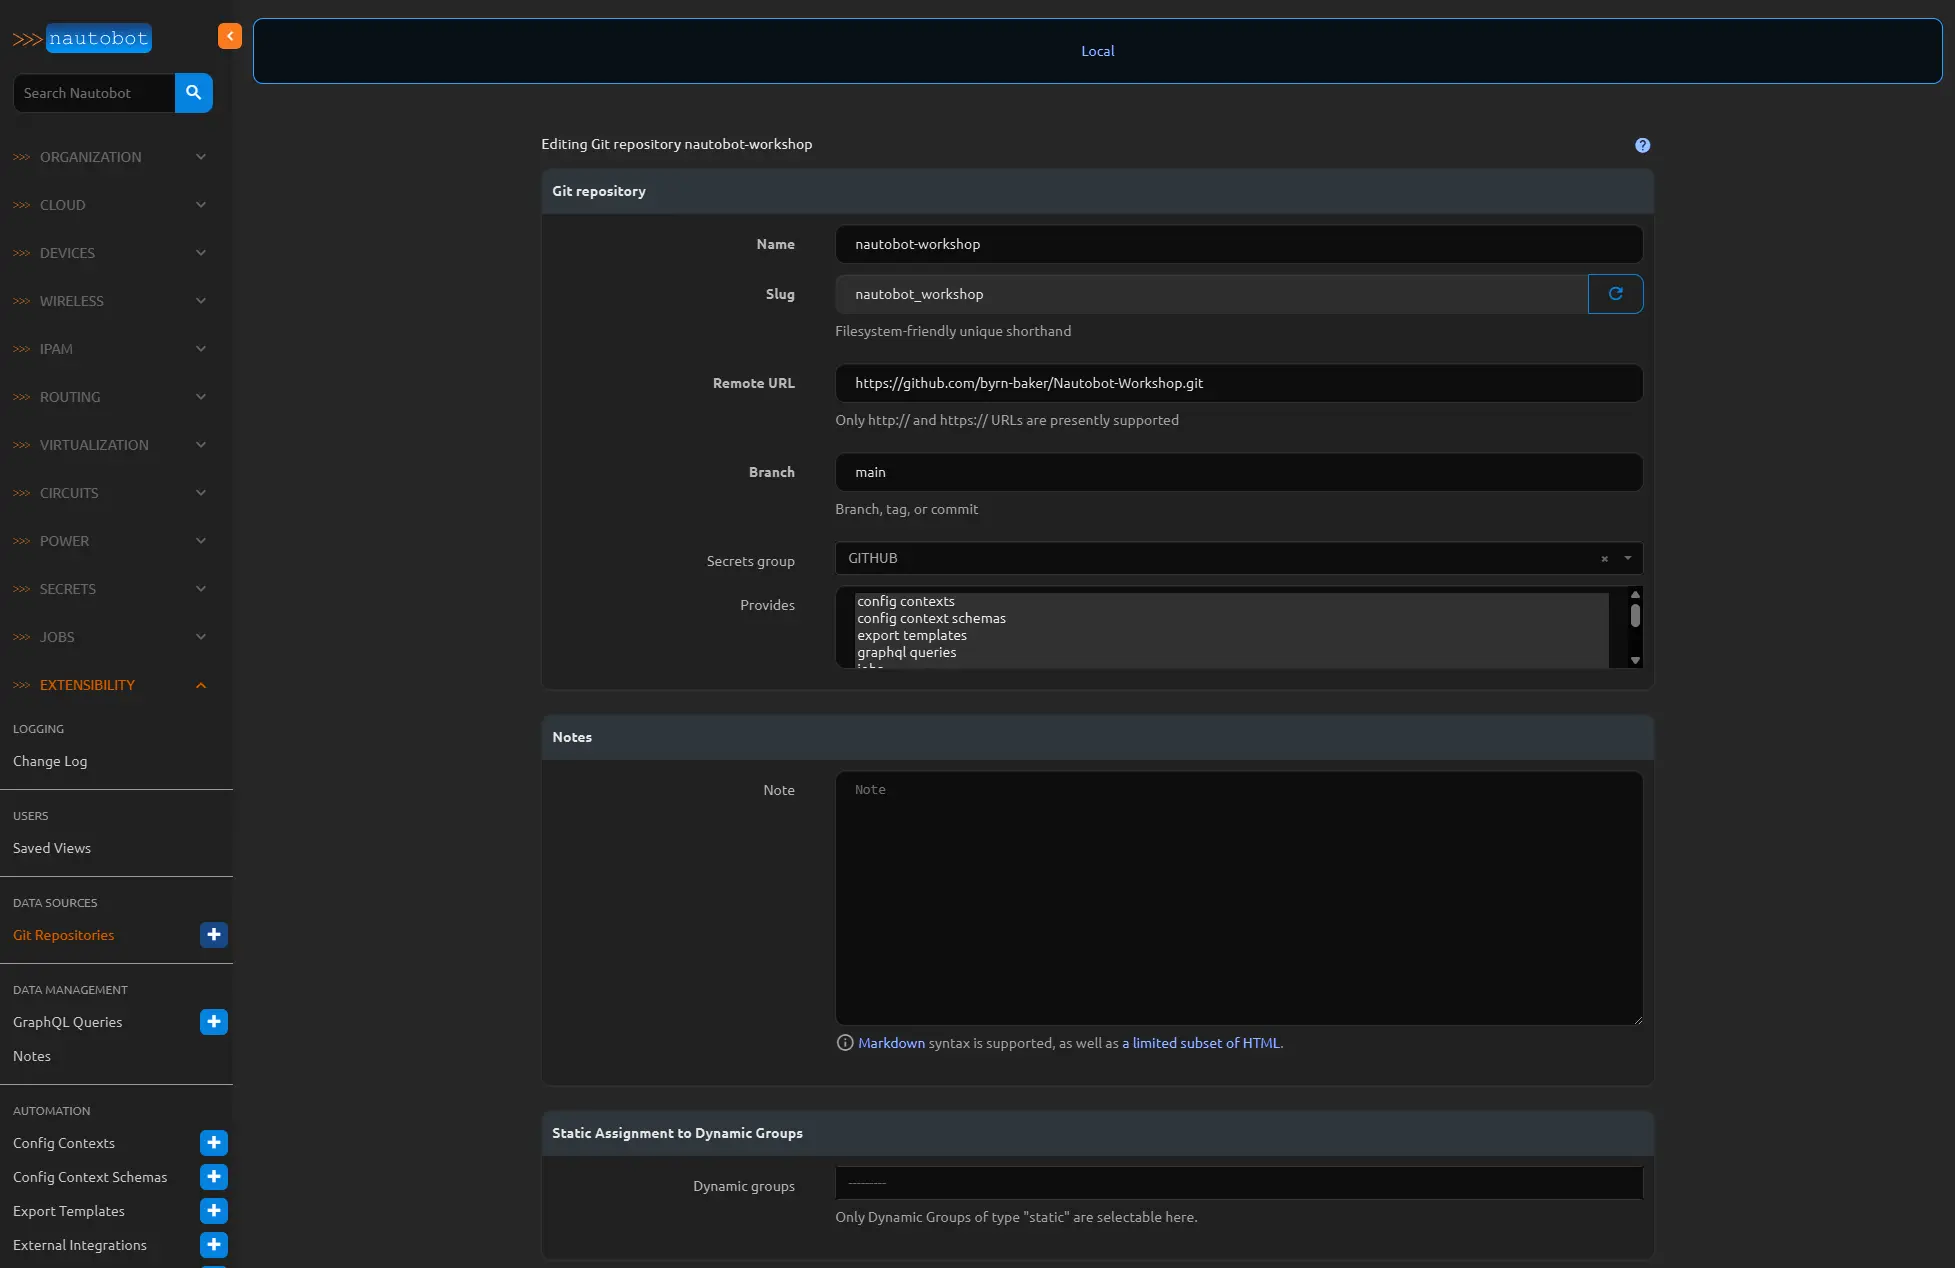This screenshot has width=1955, height=1268.
Task: Add a new GraphQL Query plus icon
Action: 214,1022
